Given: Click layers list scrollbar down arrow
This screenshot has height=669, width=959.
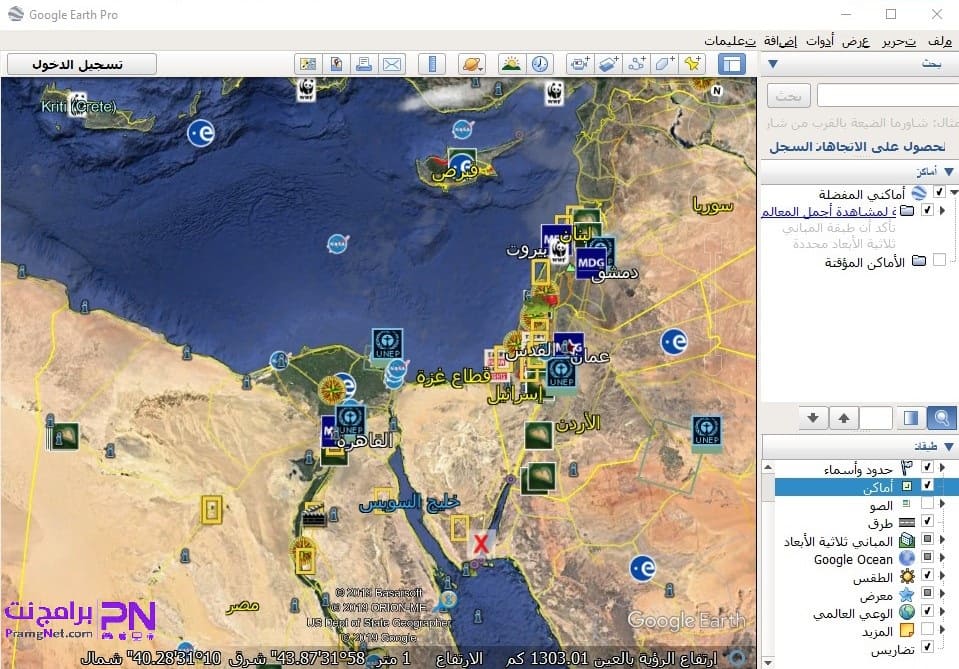Looking at the screenshot, I should coord(768,663).
